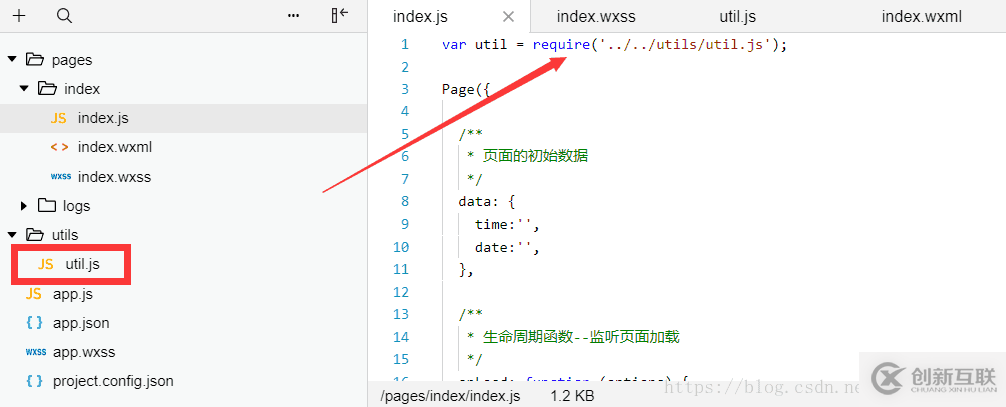Image resolution: width=1006 pixels, height=407 pixels.
Task: Collapse the file tree panel icon
Action: click(x=339, y=15)
